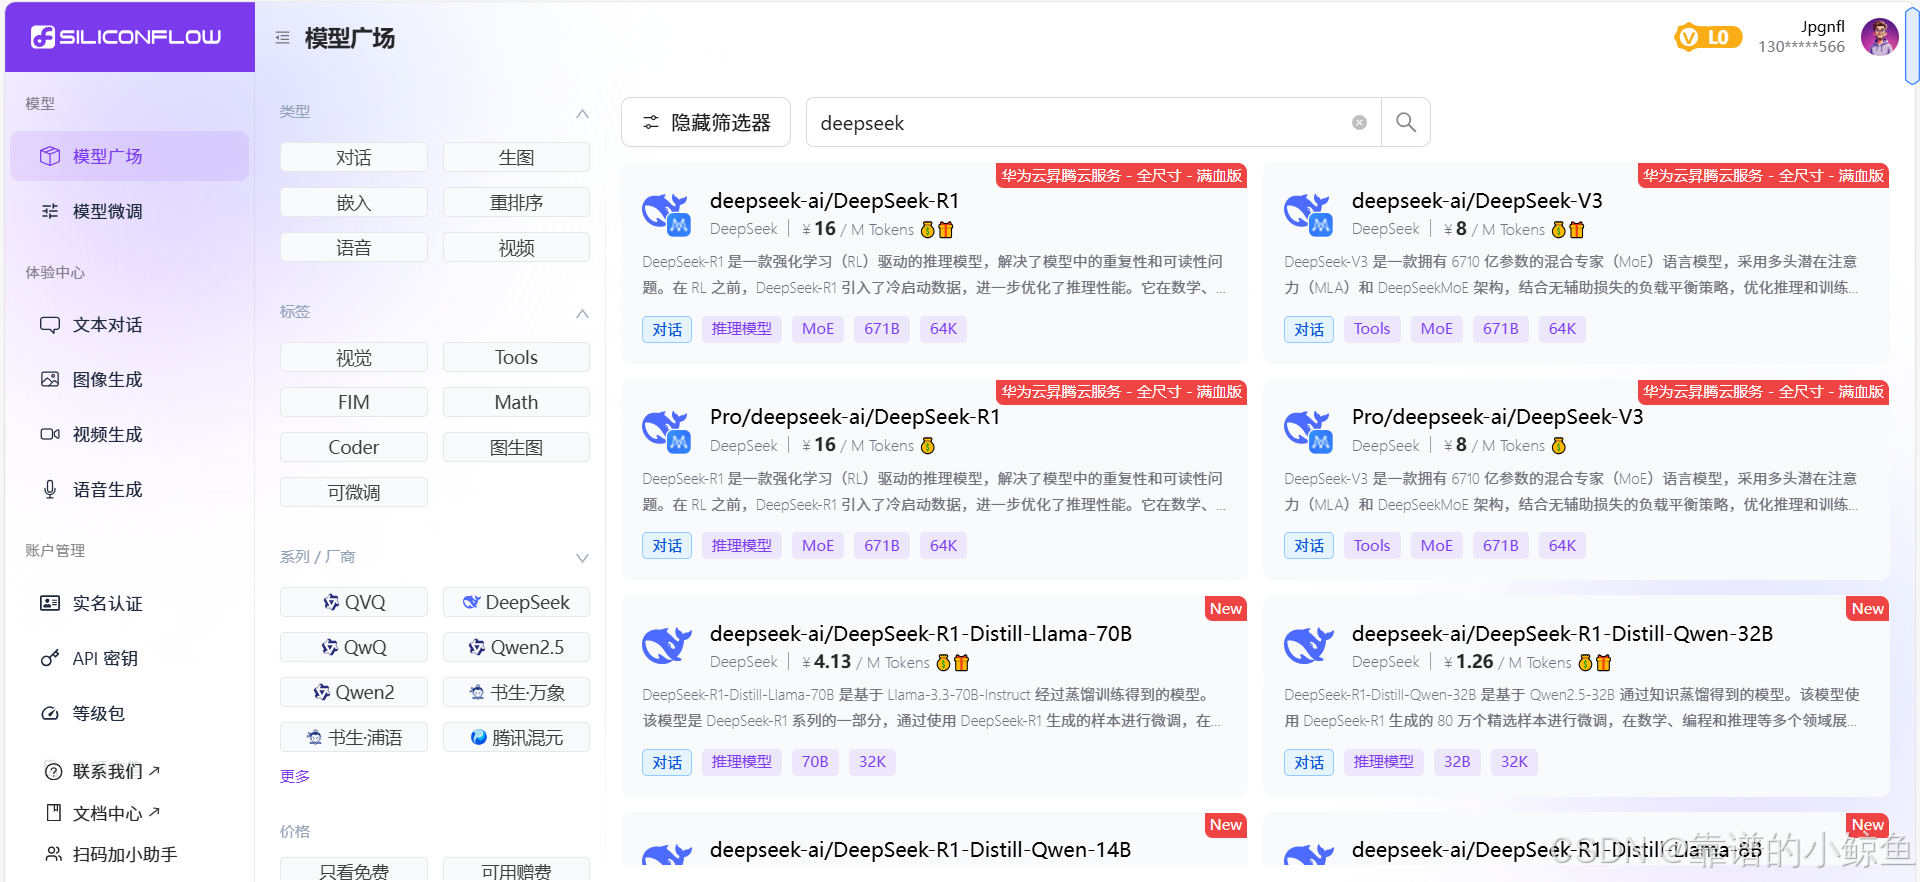Filter by Qwen2.5 series
This screenshot has width=1920, height=882.
(516, 647)
